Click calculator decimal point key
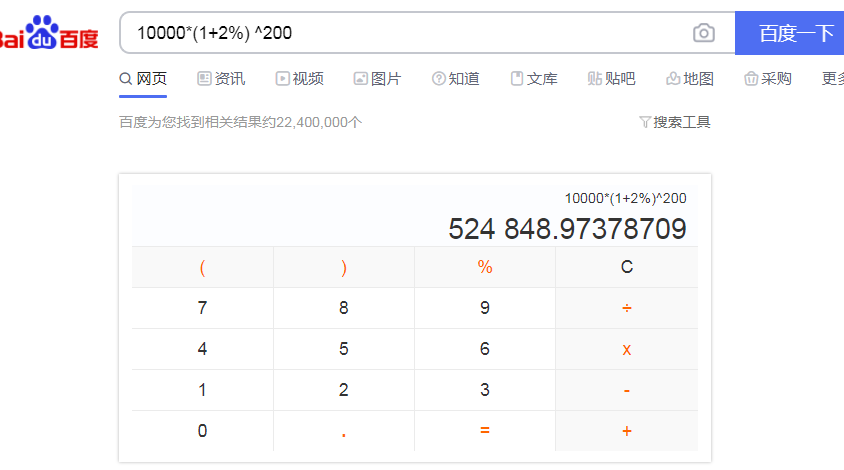844x470 pixels. 344,431
